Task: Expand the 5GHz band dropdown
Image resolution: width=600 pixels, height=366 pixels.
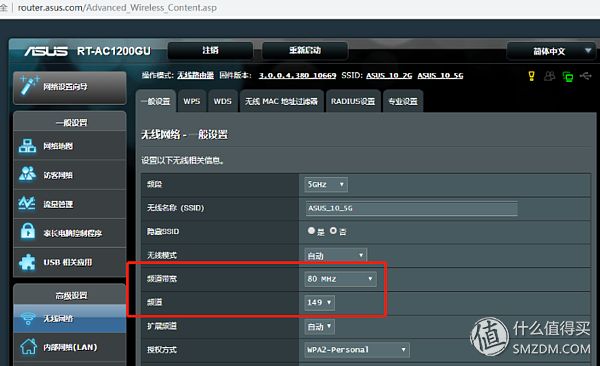Action: [326, 185]
